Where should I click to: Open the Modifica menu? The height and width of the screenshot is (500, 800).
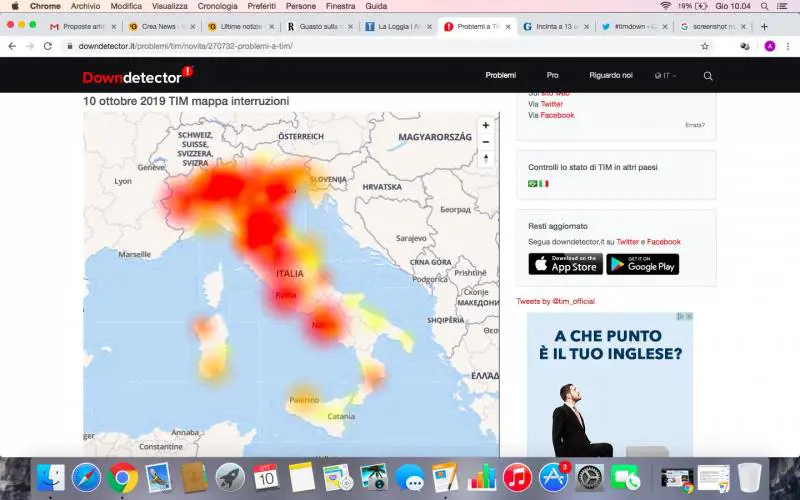(126, 6)
